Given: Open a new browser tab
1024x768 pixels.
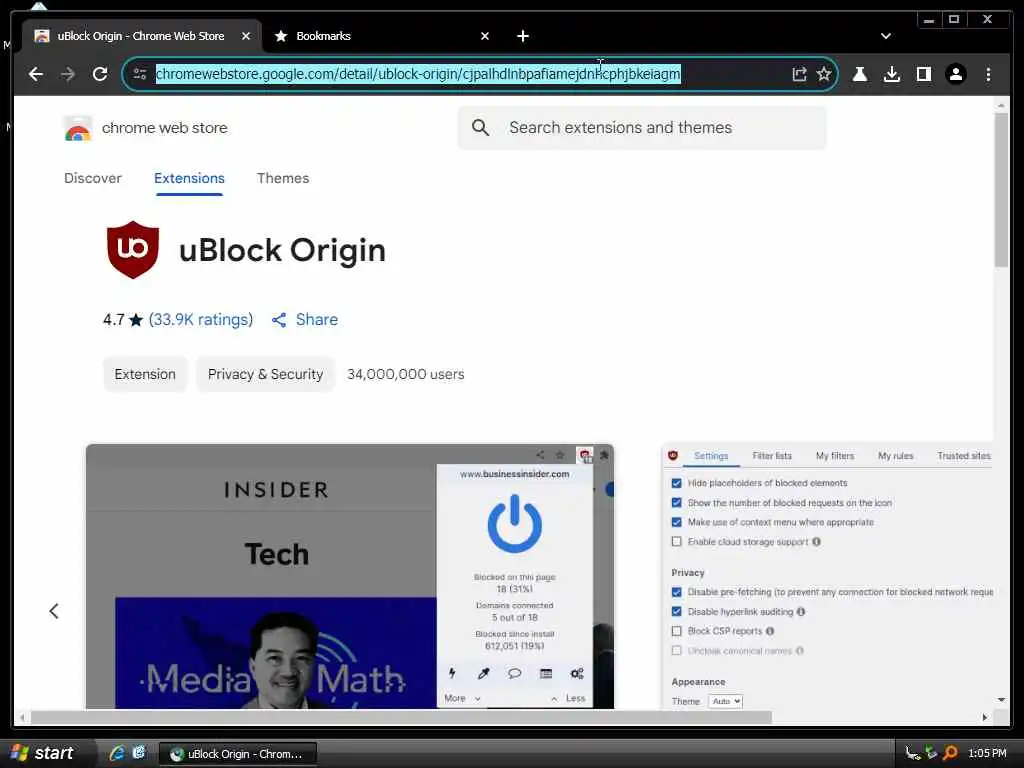Looking at the screenshot, I should (523, 36).
